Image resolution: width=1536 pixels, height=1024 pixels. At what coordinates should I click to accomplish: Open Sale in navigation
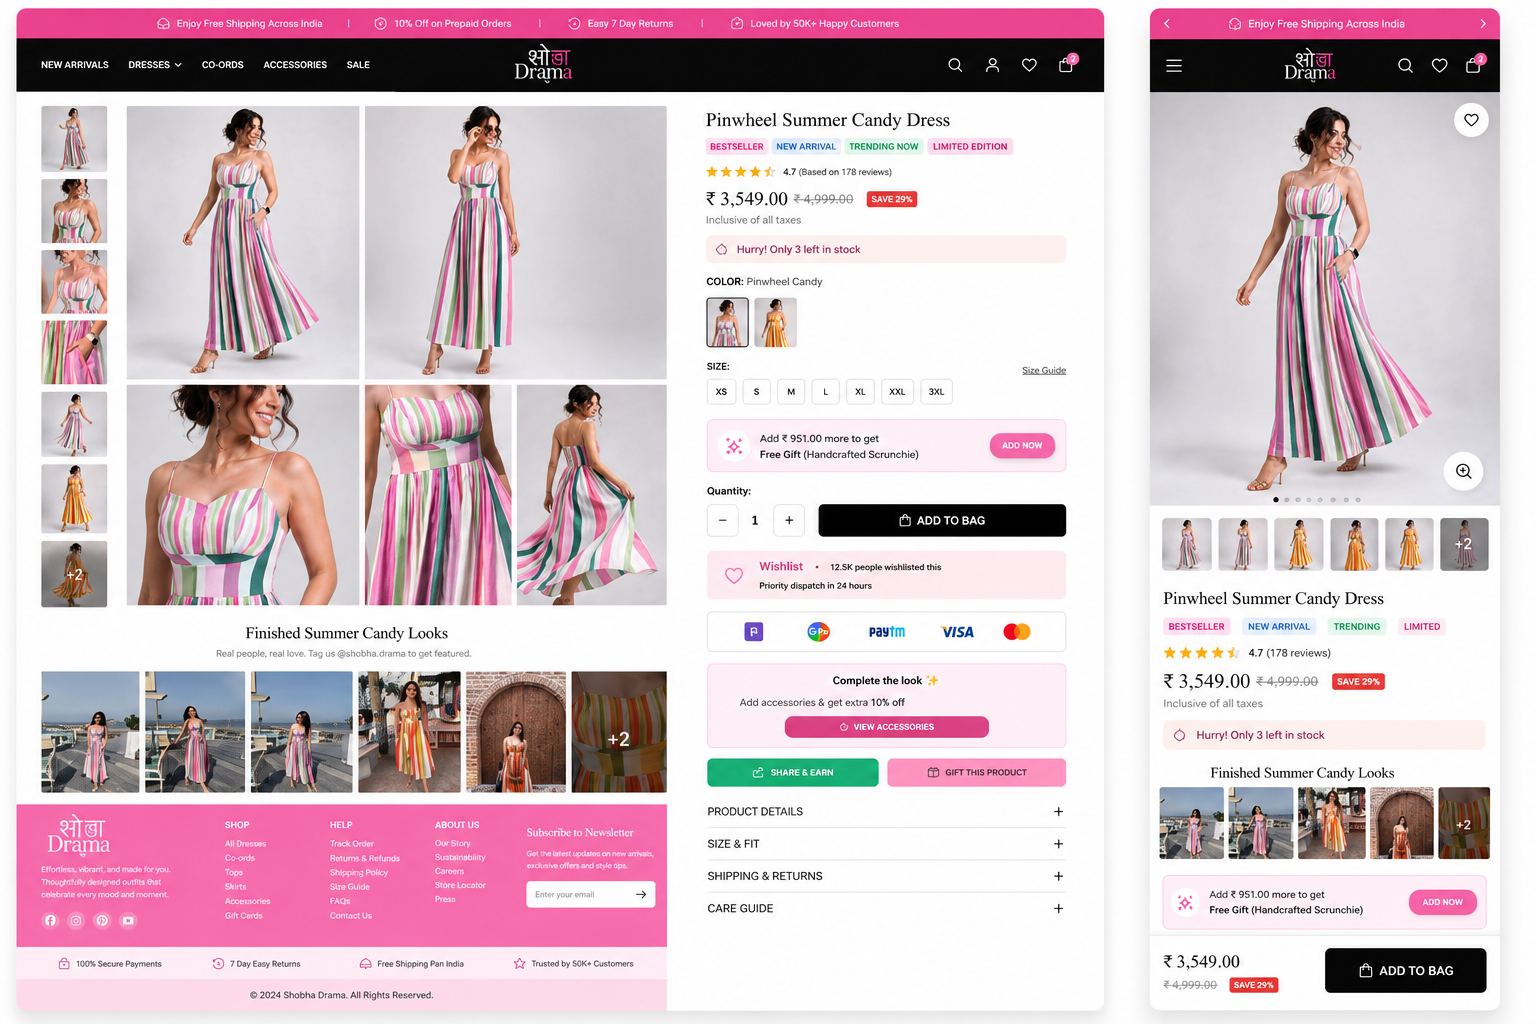[x=358, y=65]
